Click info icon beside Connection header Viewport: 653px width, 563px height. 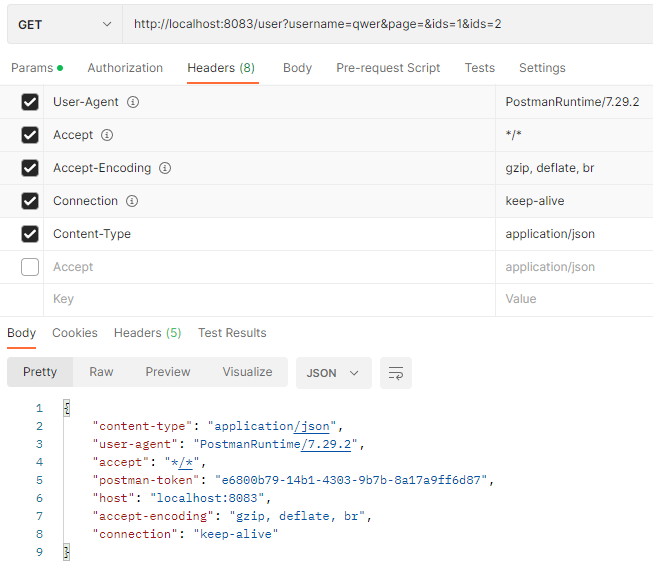(x=132, y=201)
